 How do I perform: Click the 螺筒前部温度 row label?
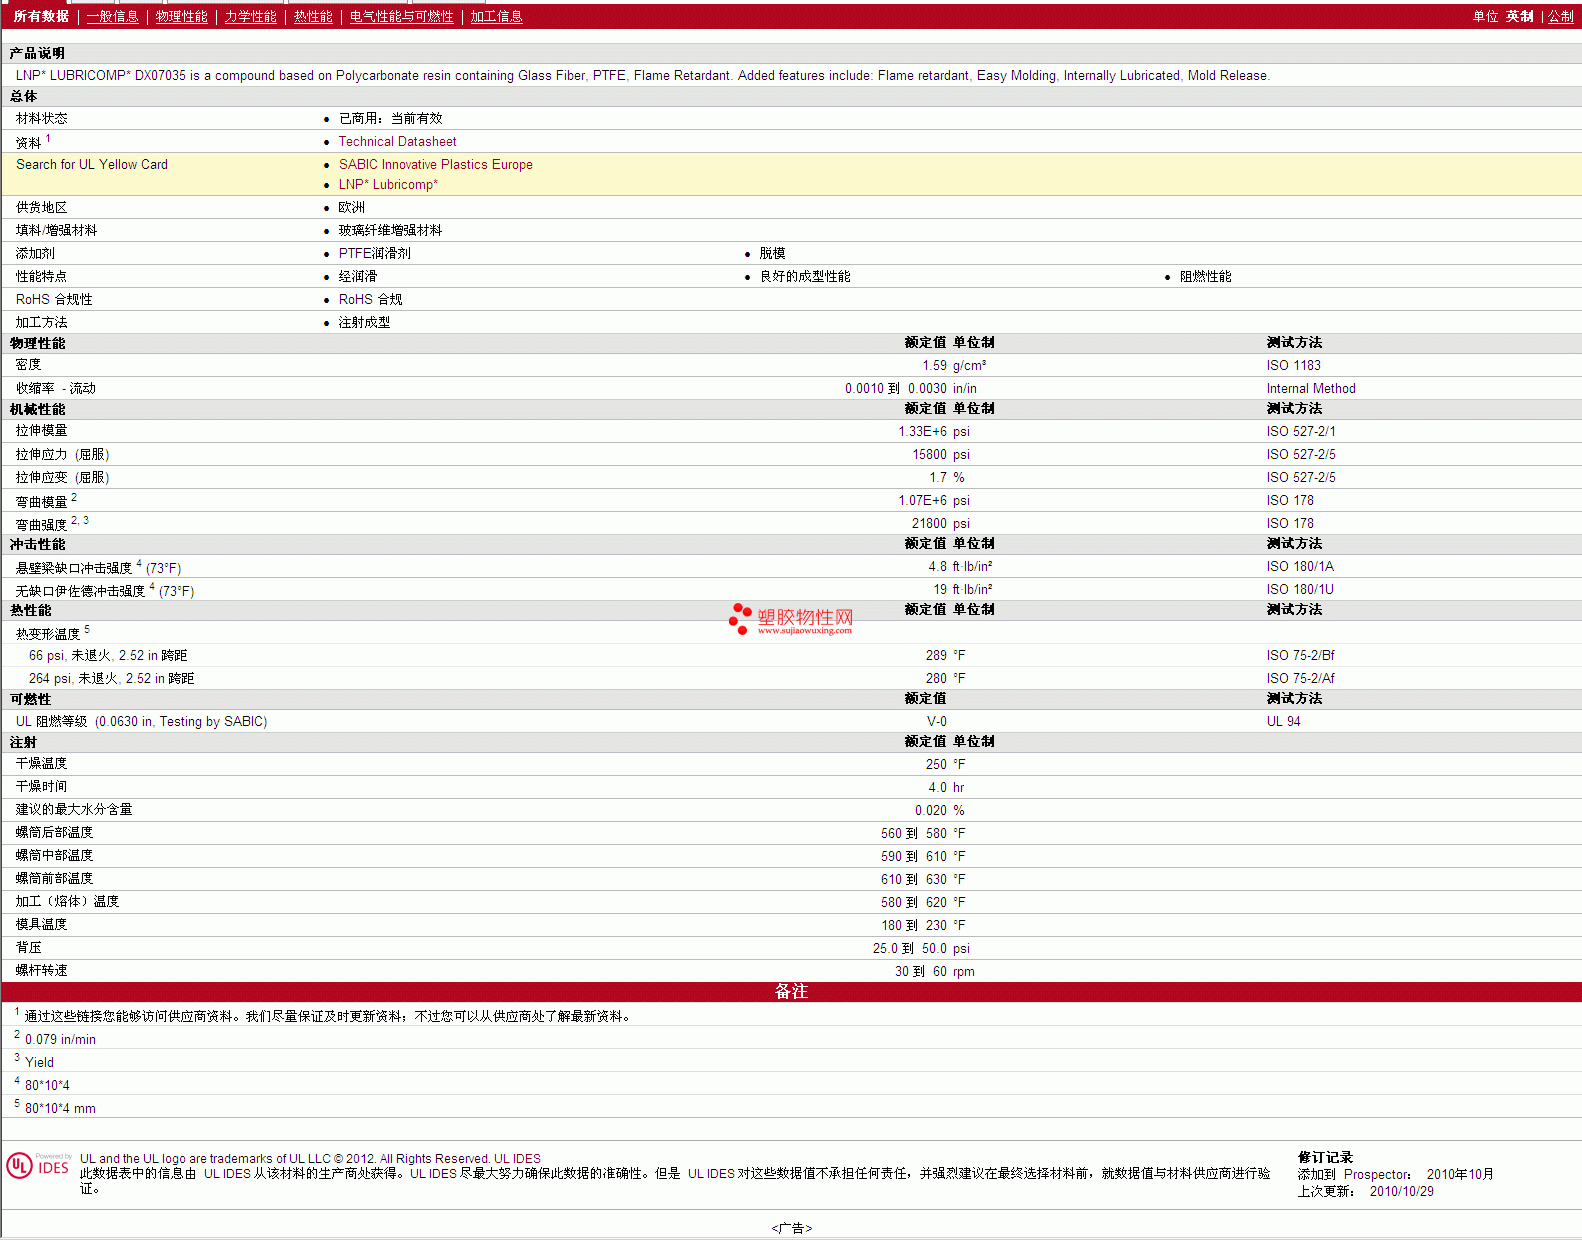(x=55, y=880)
